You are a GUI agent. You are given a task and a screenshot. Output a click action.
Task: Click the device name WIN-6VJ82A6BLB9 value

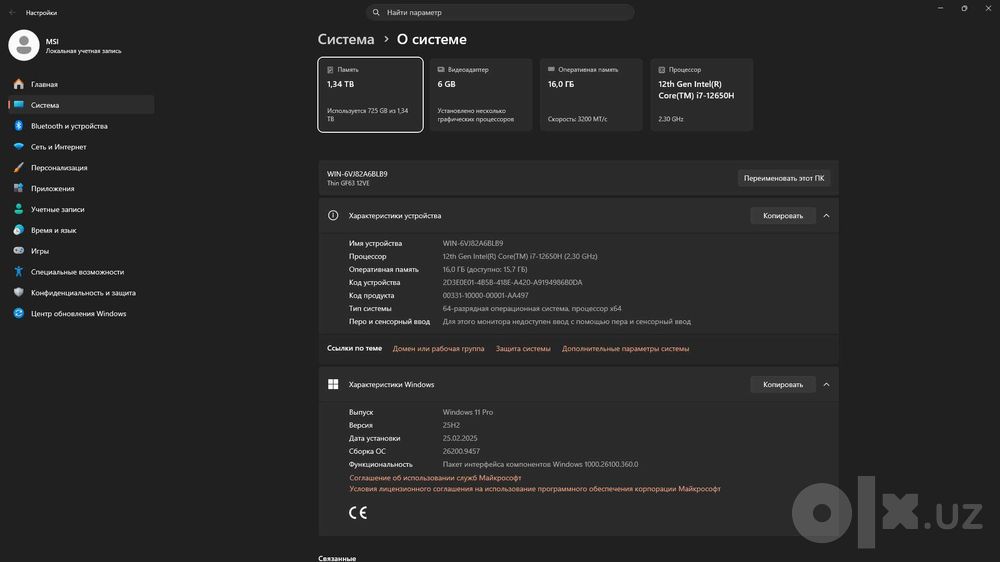coord(473,243)
